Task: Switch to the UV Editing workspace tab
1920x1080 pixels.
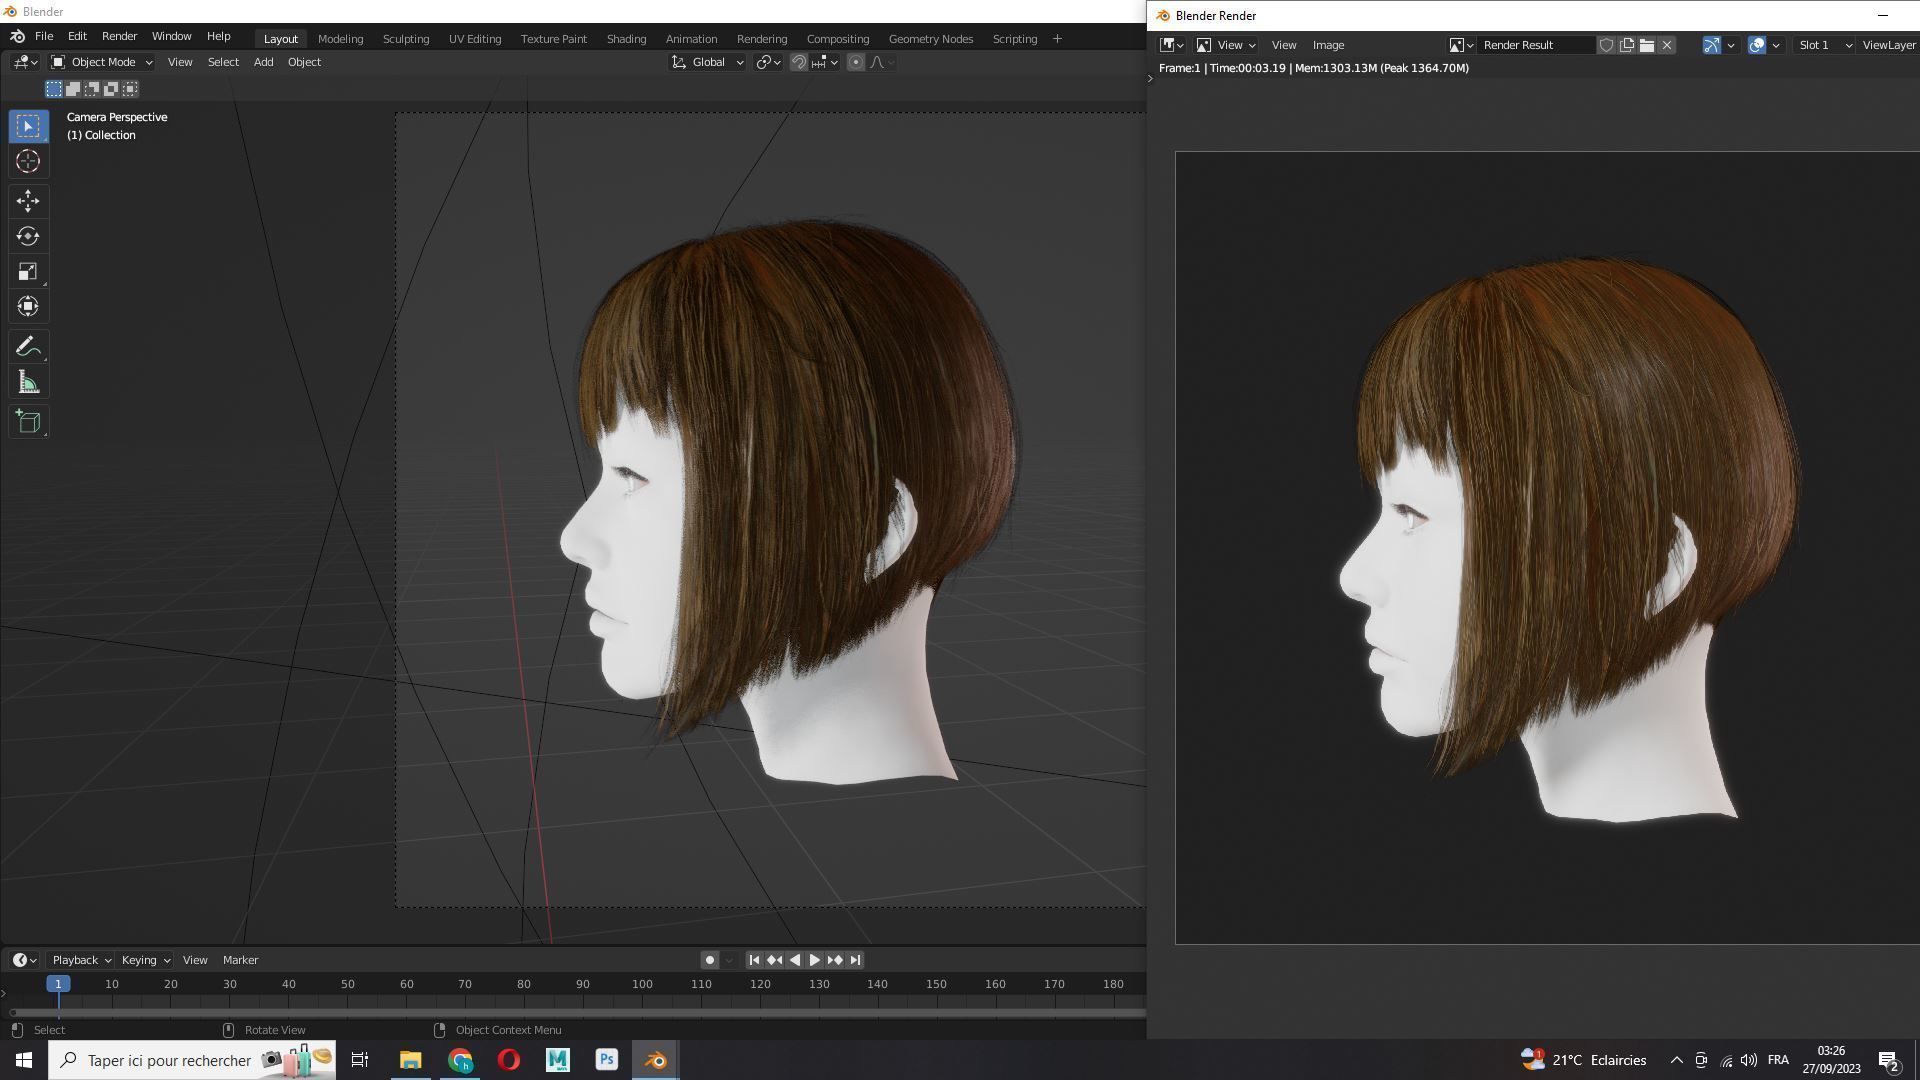Action: [475, 39]
